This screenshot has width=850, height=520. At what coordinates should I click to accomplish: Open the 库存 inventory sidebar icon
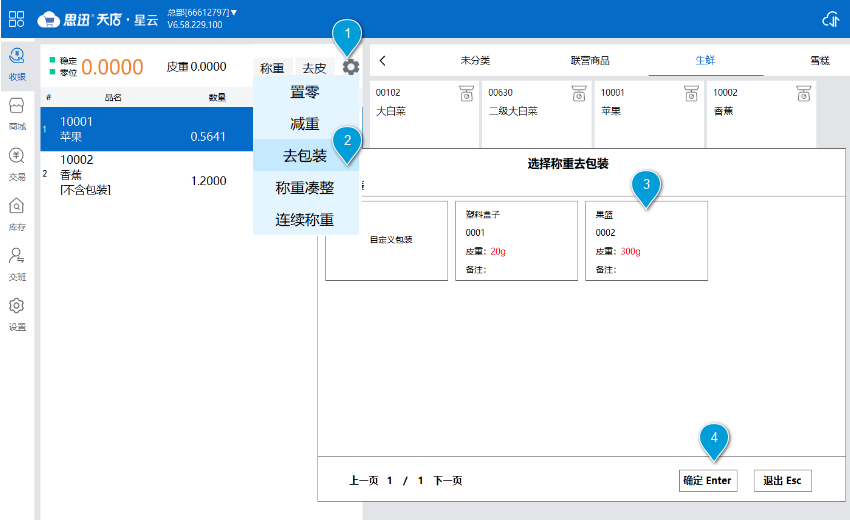coord(17,214)
